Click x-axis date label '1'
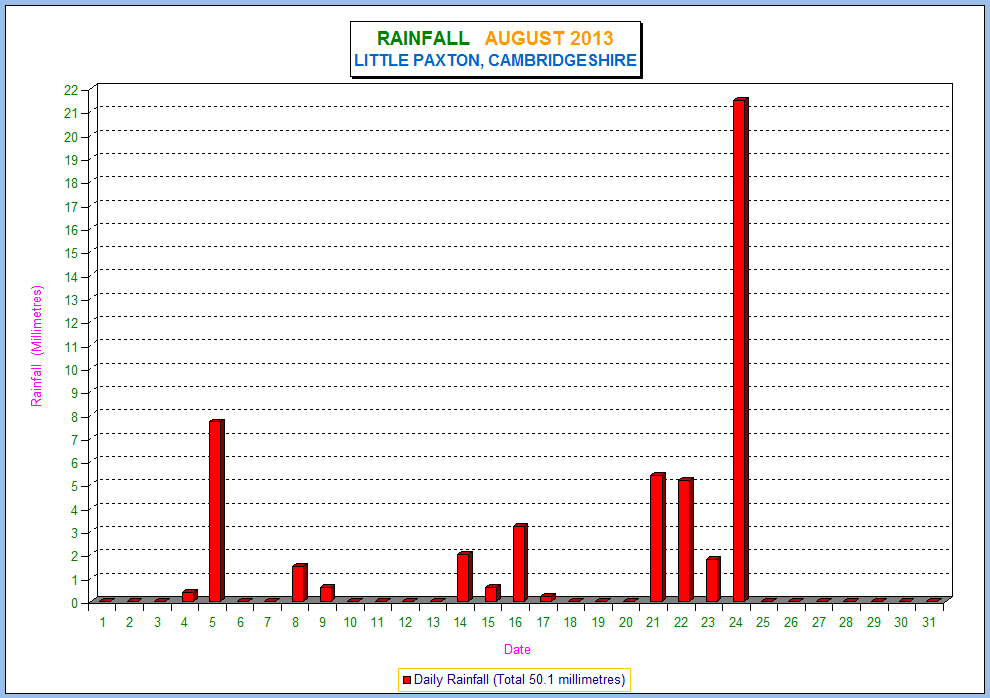This screenshot has height=698, width=990. 102,622
